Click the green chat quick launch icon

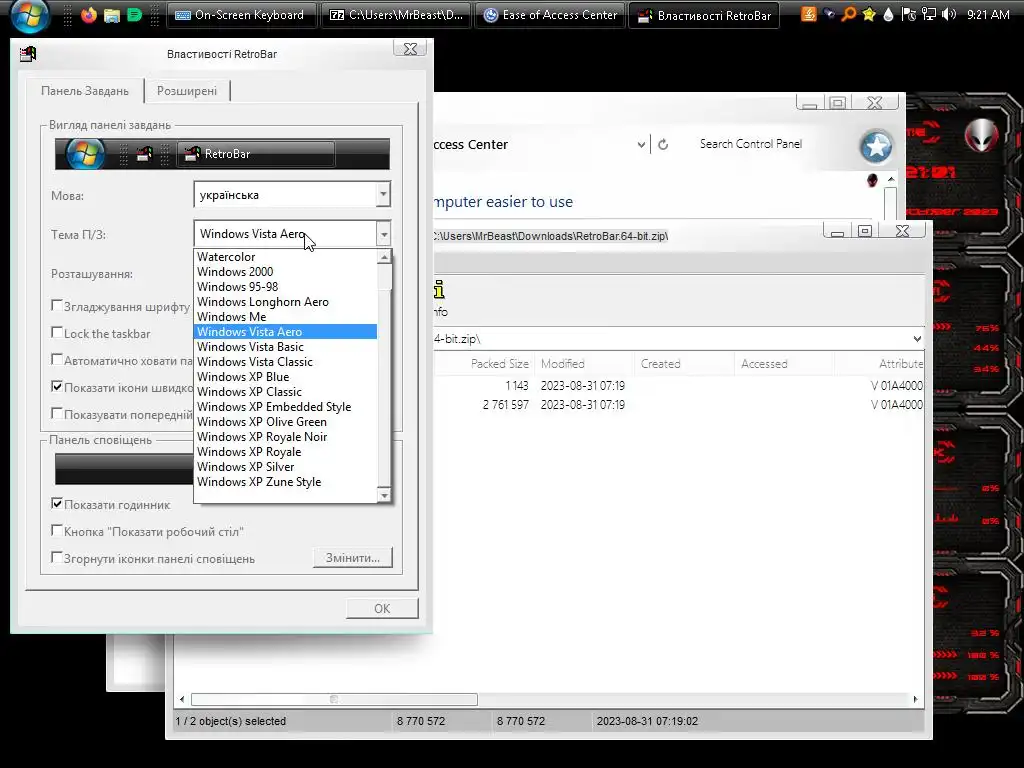click(135, 15)
